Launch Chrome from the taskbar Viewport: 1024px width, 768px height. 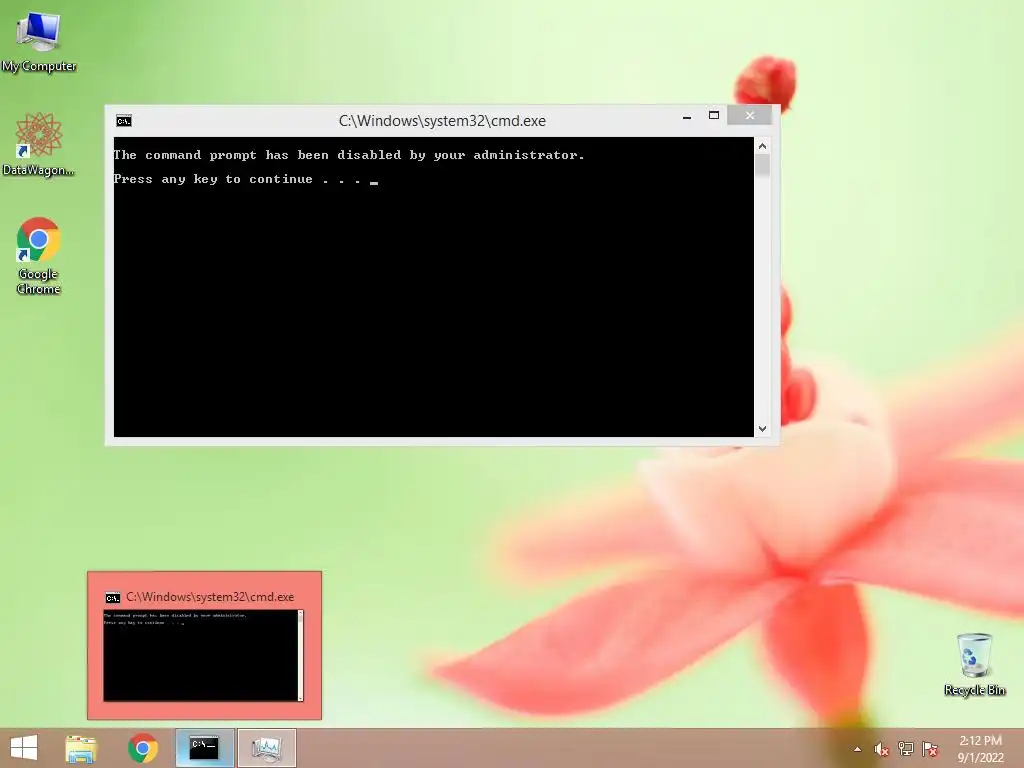[x=142, y=748]
